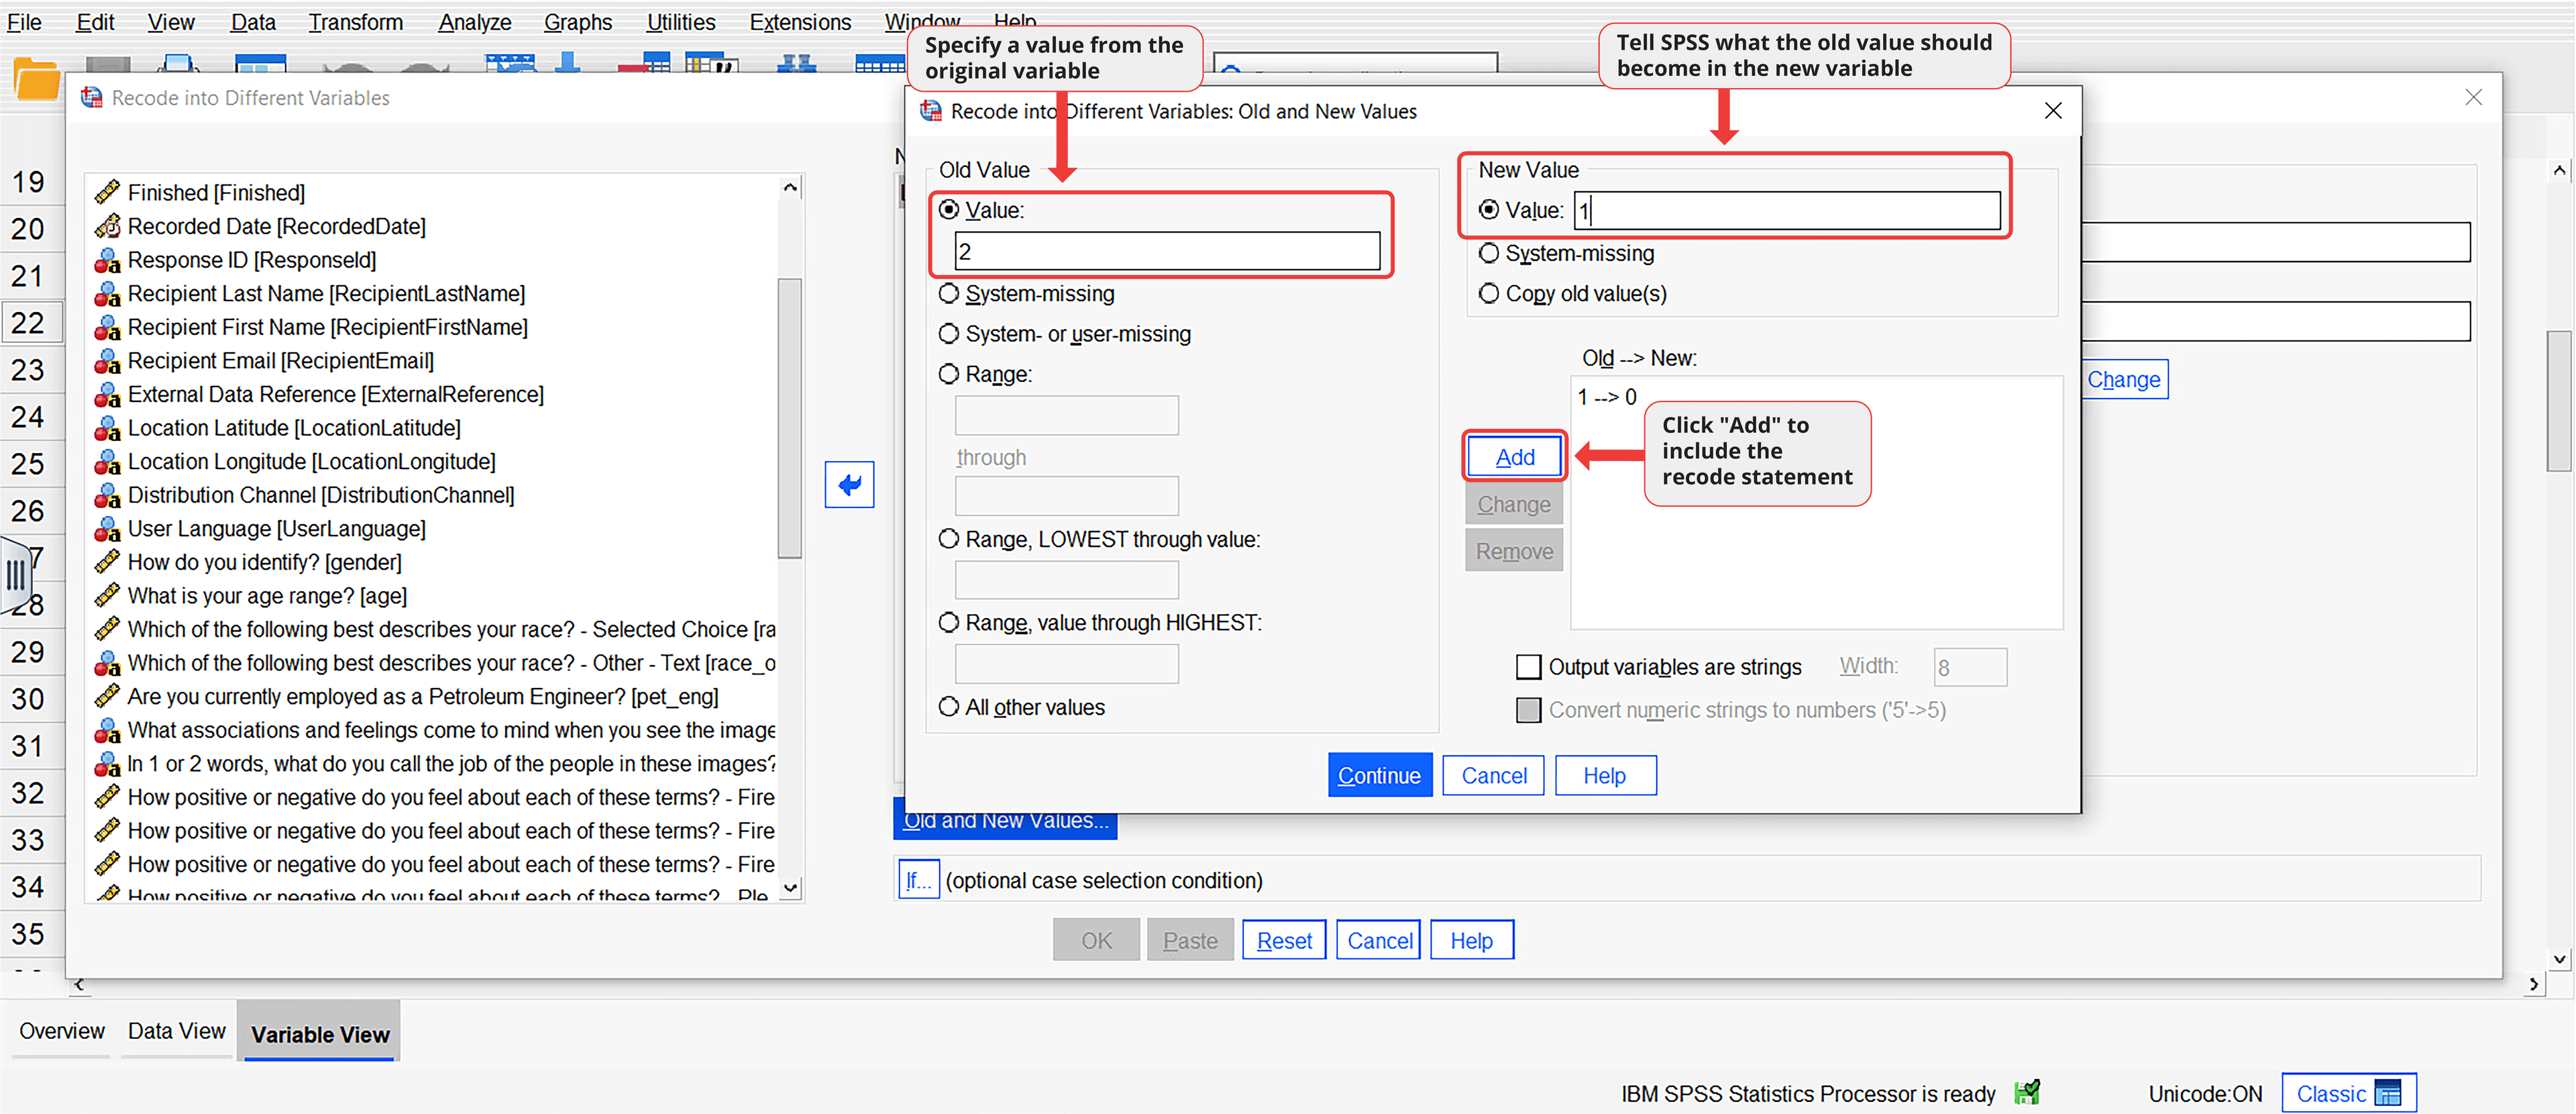
Task: Switch to the Overview tab
Action: [x=62, y=1031]
